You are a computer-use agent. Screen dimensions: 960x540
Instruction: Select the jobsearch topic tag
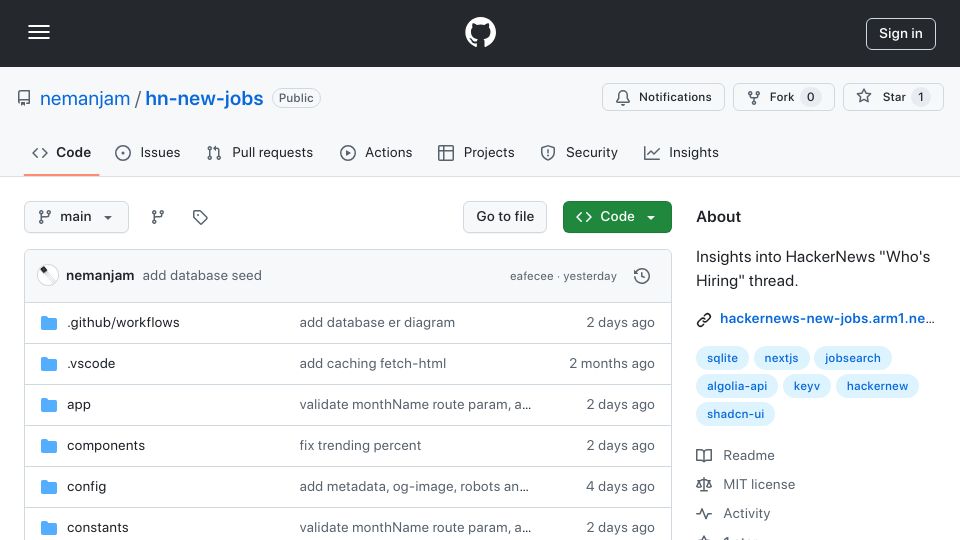(x=852, y=358)
